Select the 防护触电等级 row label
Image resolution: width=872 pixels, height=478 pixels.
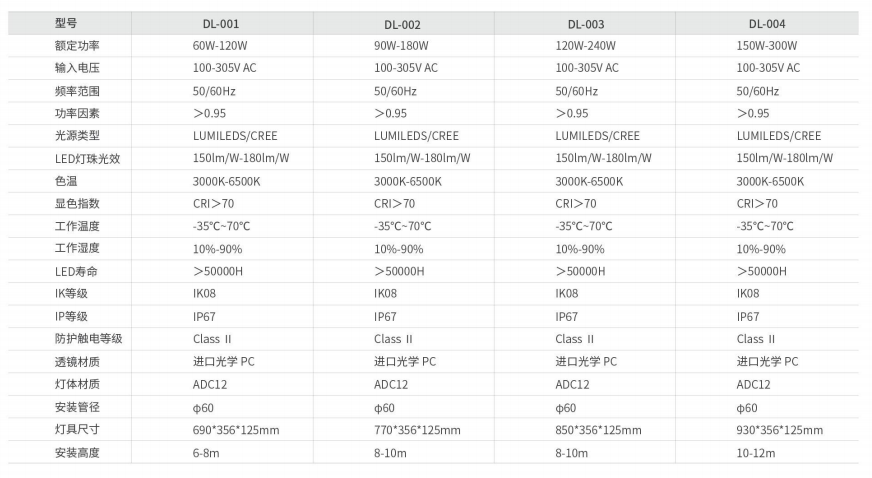(x=88, y=339)
